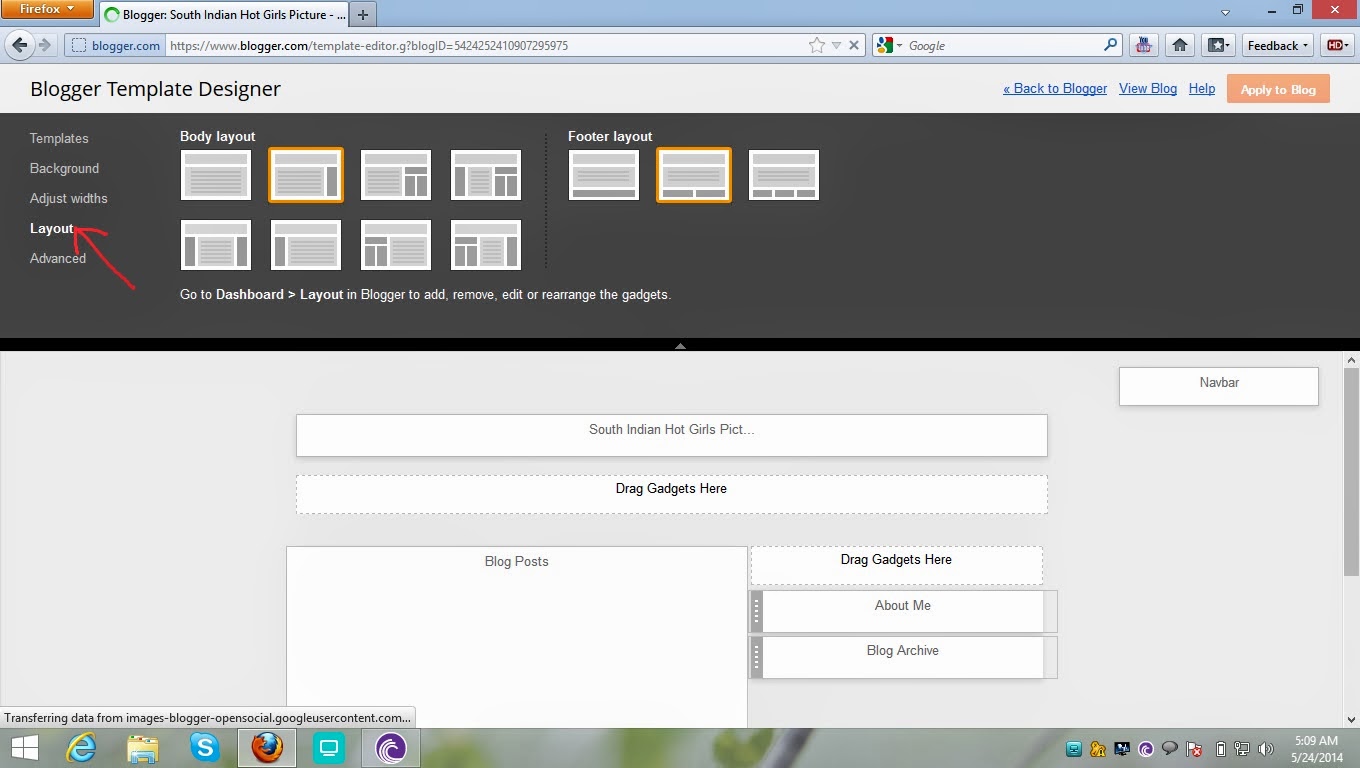1360x768 pixels.
Task: Expand the address bar history dropdown
Action: pos(837,45)
